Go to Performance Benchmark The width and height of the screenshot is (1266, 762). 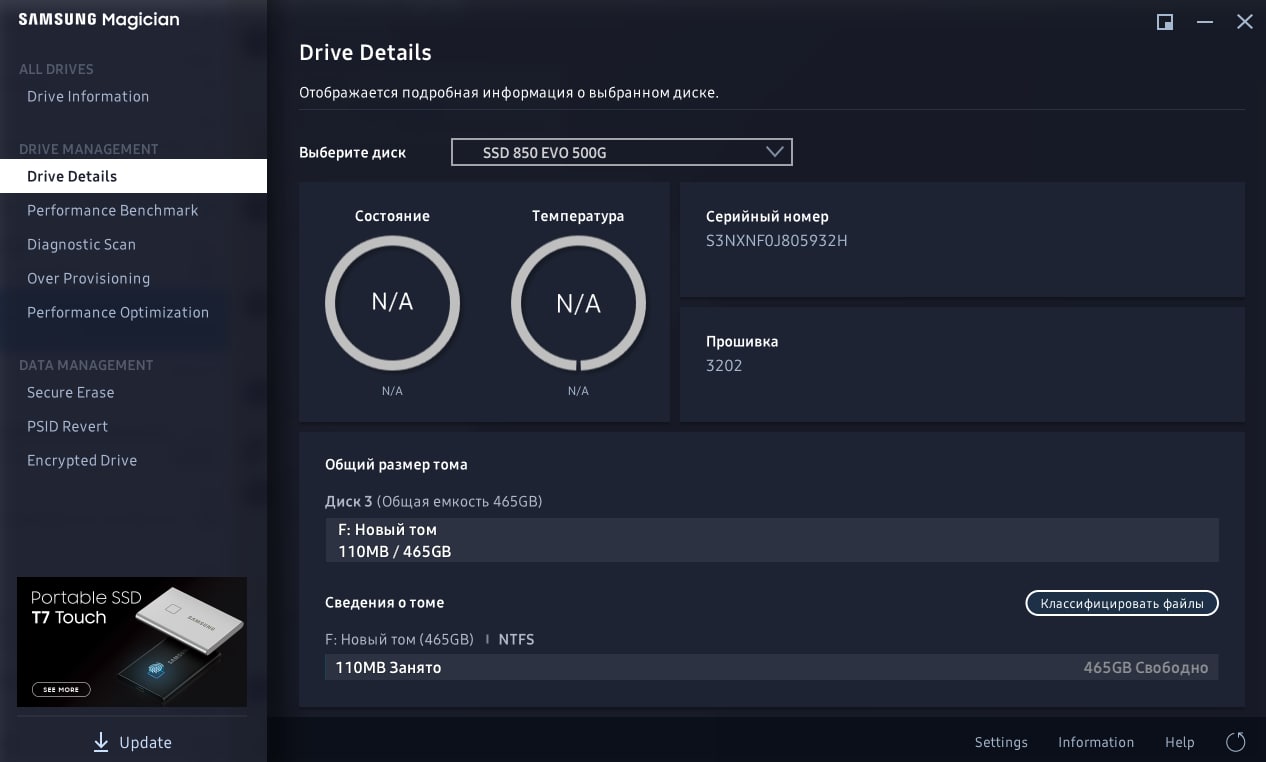pyautogui.click(x=113, y=210)
